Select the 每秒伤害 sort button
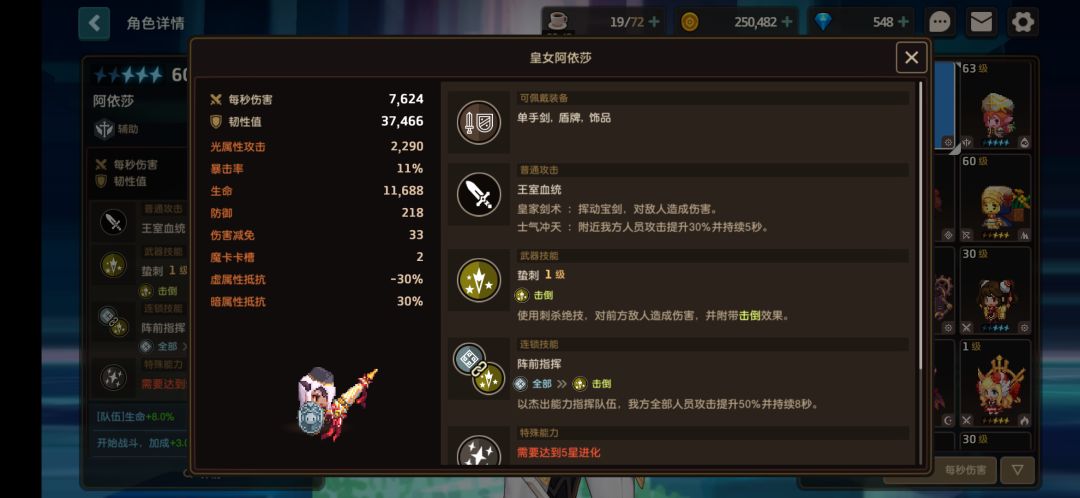The image size is (1080, 498). coord(965,470)
